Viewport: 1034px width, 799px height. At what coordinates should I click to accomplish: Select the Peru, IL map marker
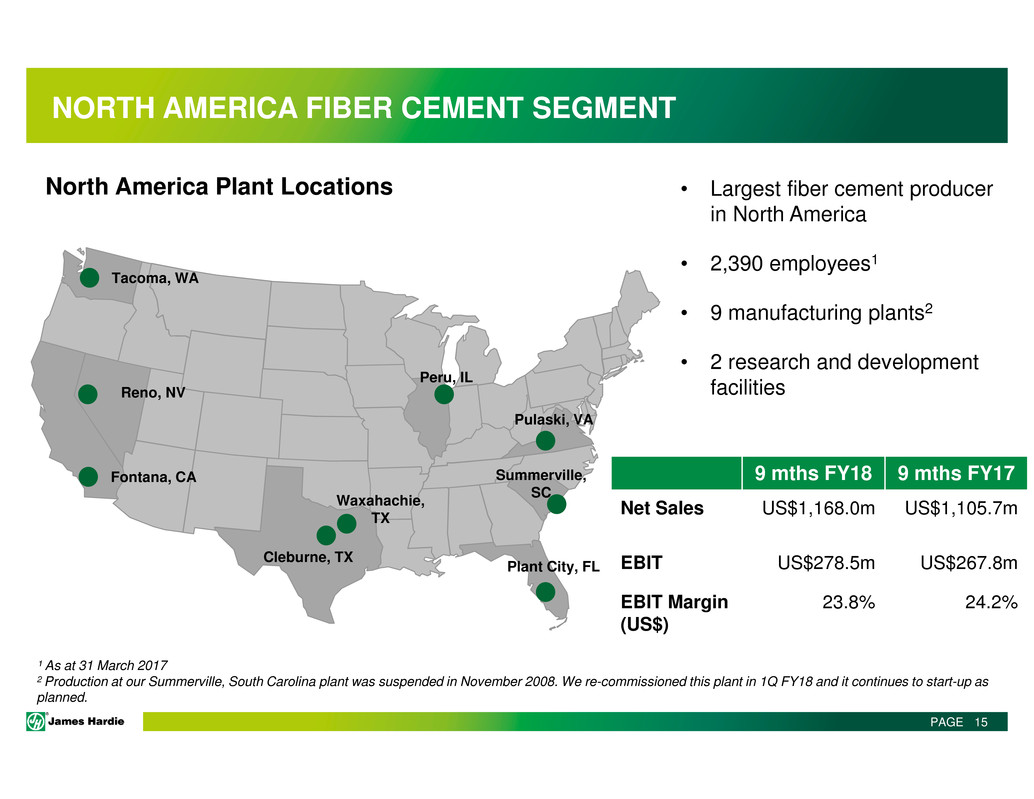[444, 395]
